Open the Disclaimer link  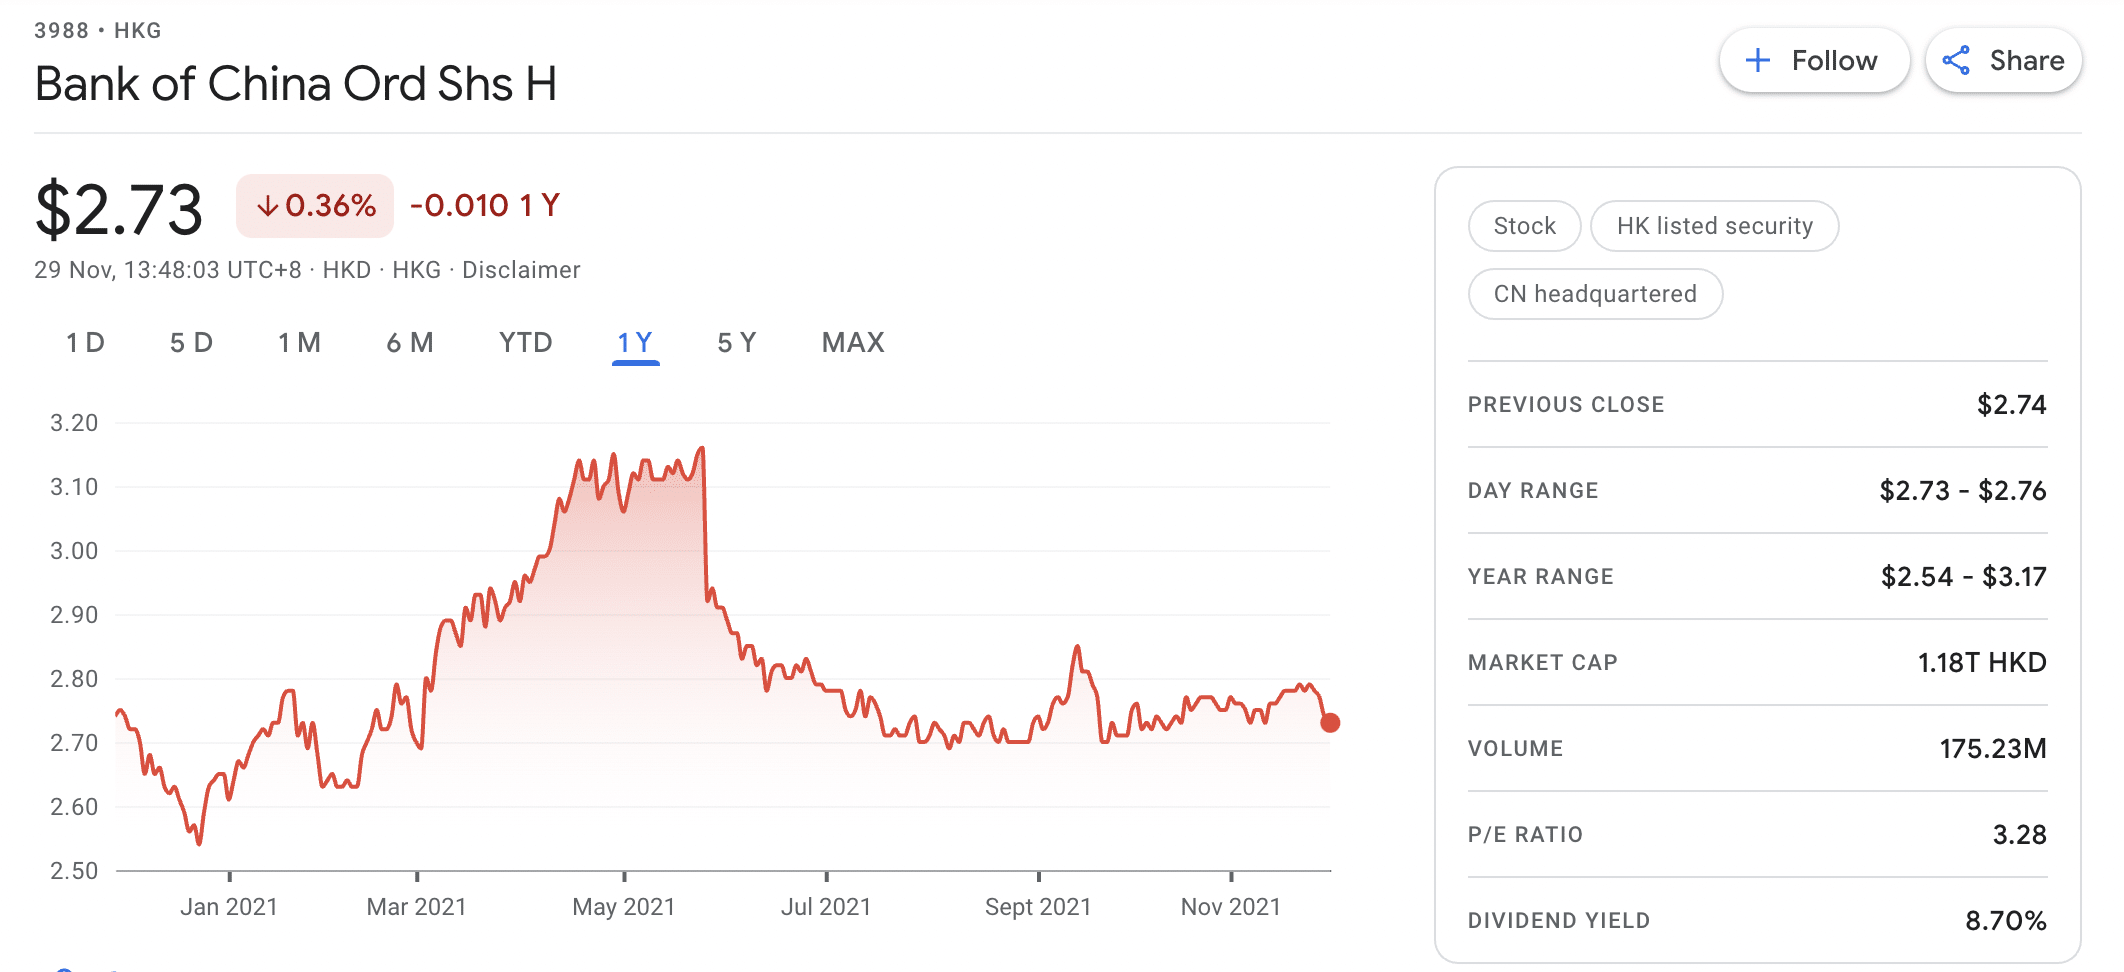pos(521,270)
